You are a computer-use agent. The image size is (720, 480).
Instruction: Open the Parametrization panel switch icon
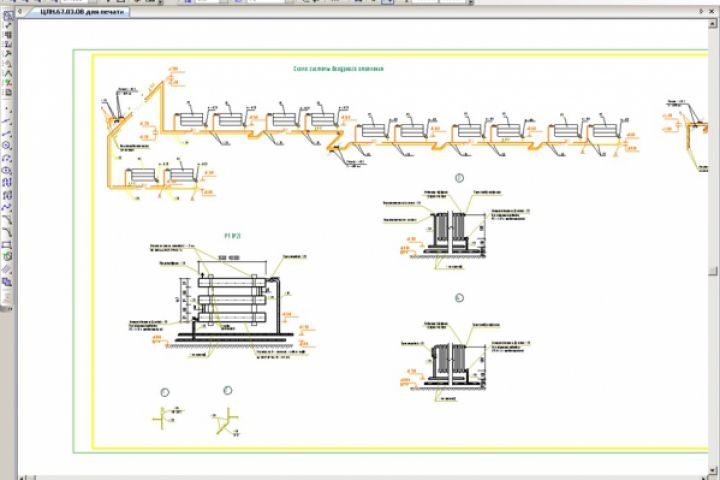tap(8, 54)
